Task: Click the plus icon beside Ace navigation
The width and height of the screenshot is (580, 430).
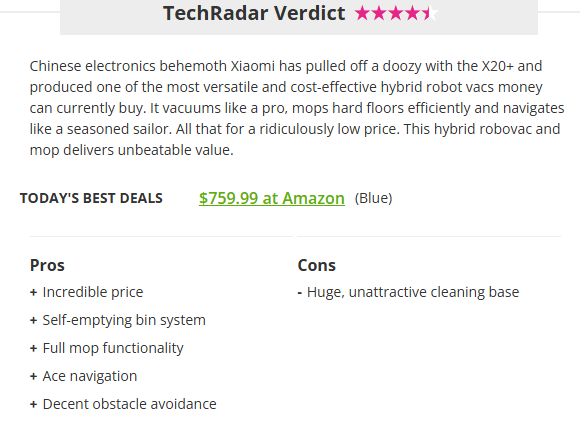Action: pyautogui.click(x=33, y=376)
